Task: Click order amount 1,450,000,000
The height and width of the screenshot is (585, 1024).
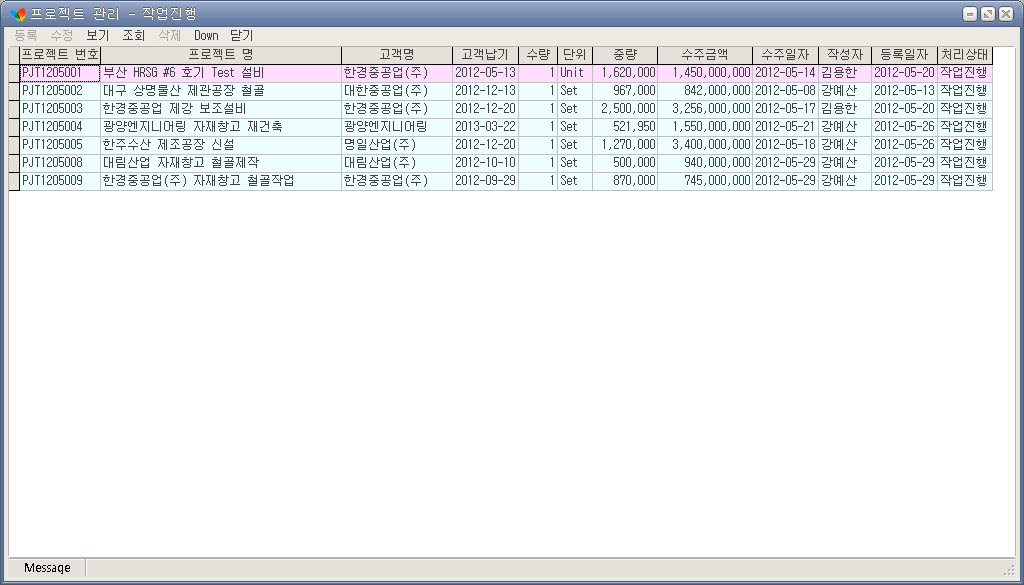Action: tap(705, 72)
